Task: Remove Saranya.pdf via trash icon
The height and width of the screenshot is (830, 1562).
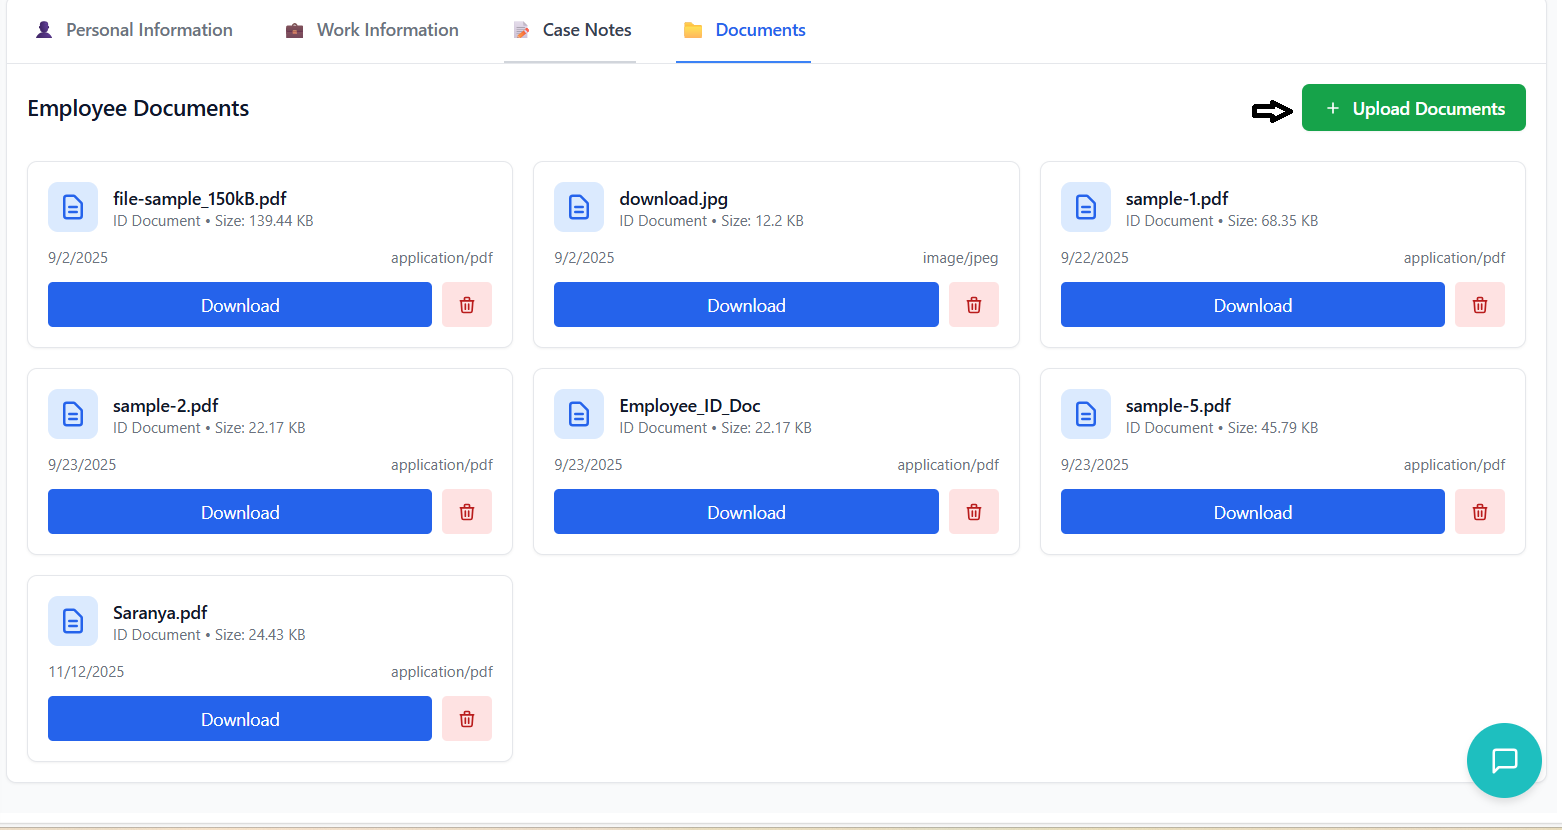Action: tap(467, 719)
